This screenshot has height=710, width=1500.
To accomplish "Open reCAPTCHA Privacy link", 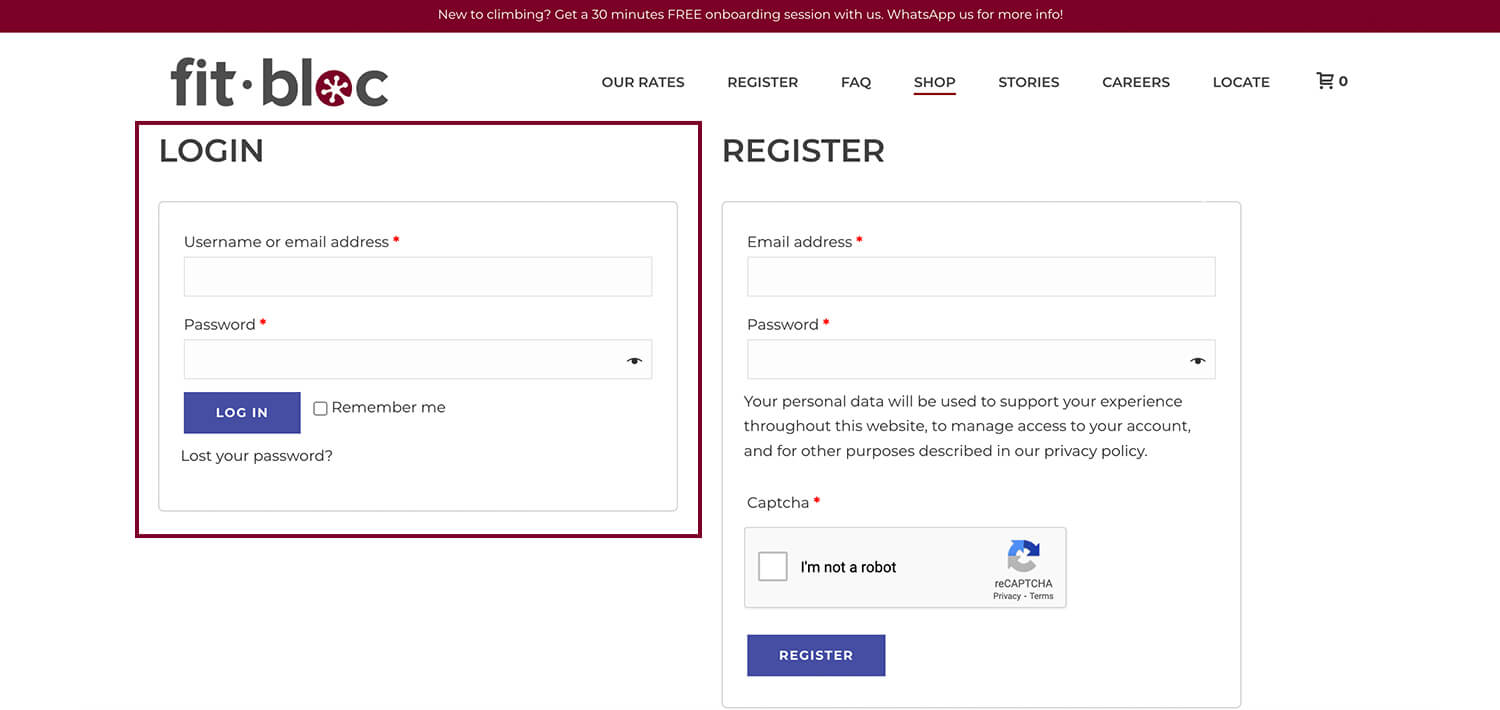I will coord(1006,596).
